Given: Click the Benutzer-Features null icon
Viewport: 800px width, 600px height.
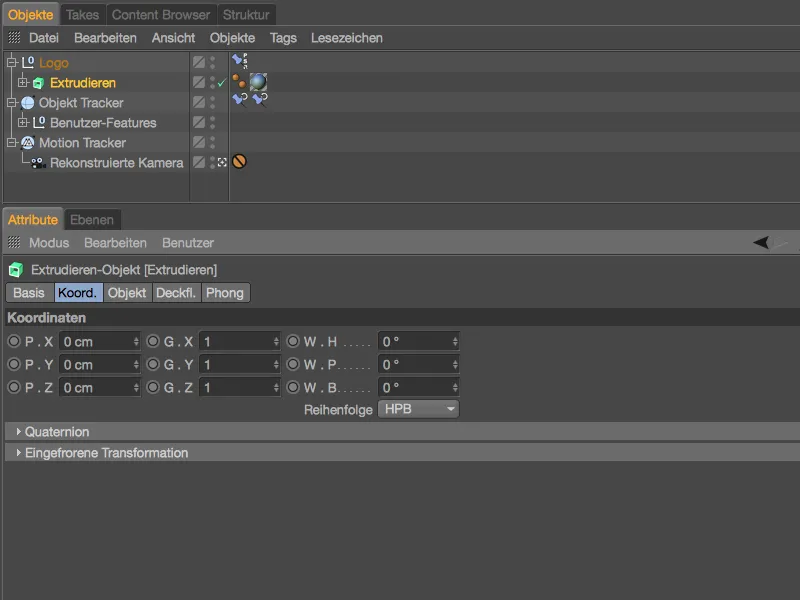Looking at the screenshot, I should pyautogui.click(x=39, y=122).
